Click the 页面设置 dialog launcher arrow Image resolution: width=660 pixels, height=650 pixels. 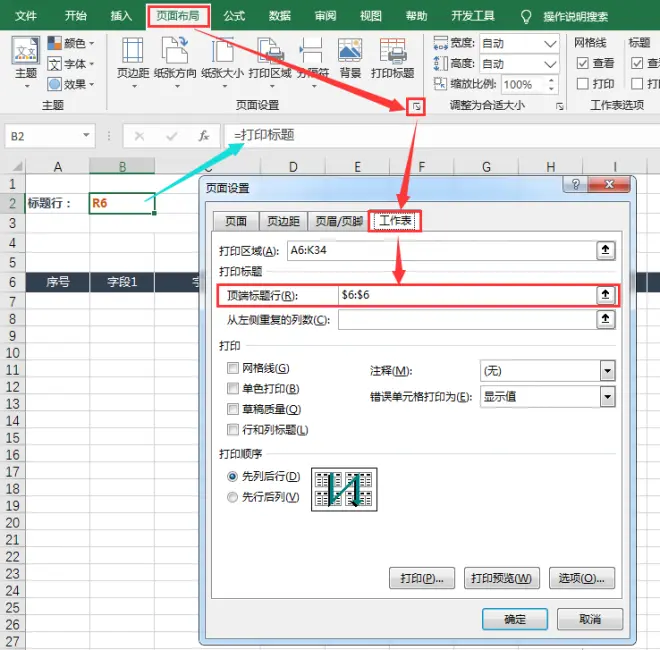416,107
